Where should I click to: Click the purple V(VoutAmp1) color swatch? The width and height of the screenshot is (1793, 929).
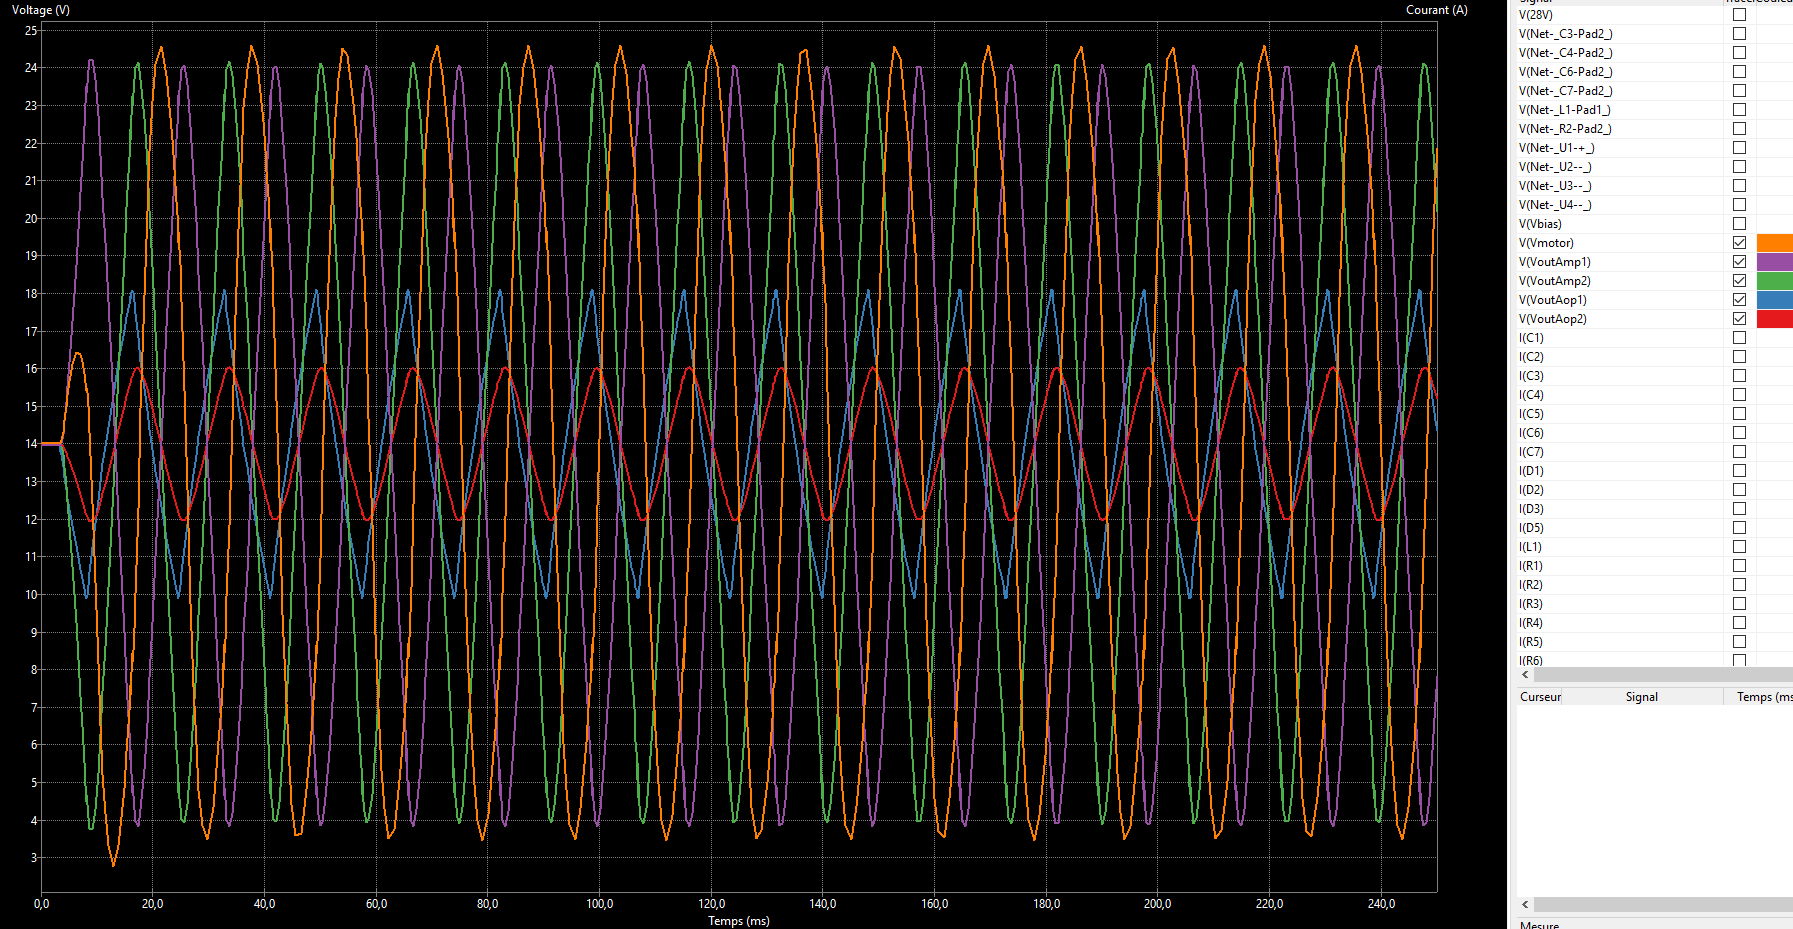coord(1775,262)
